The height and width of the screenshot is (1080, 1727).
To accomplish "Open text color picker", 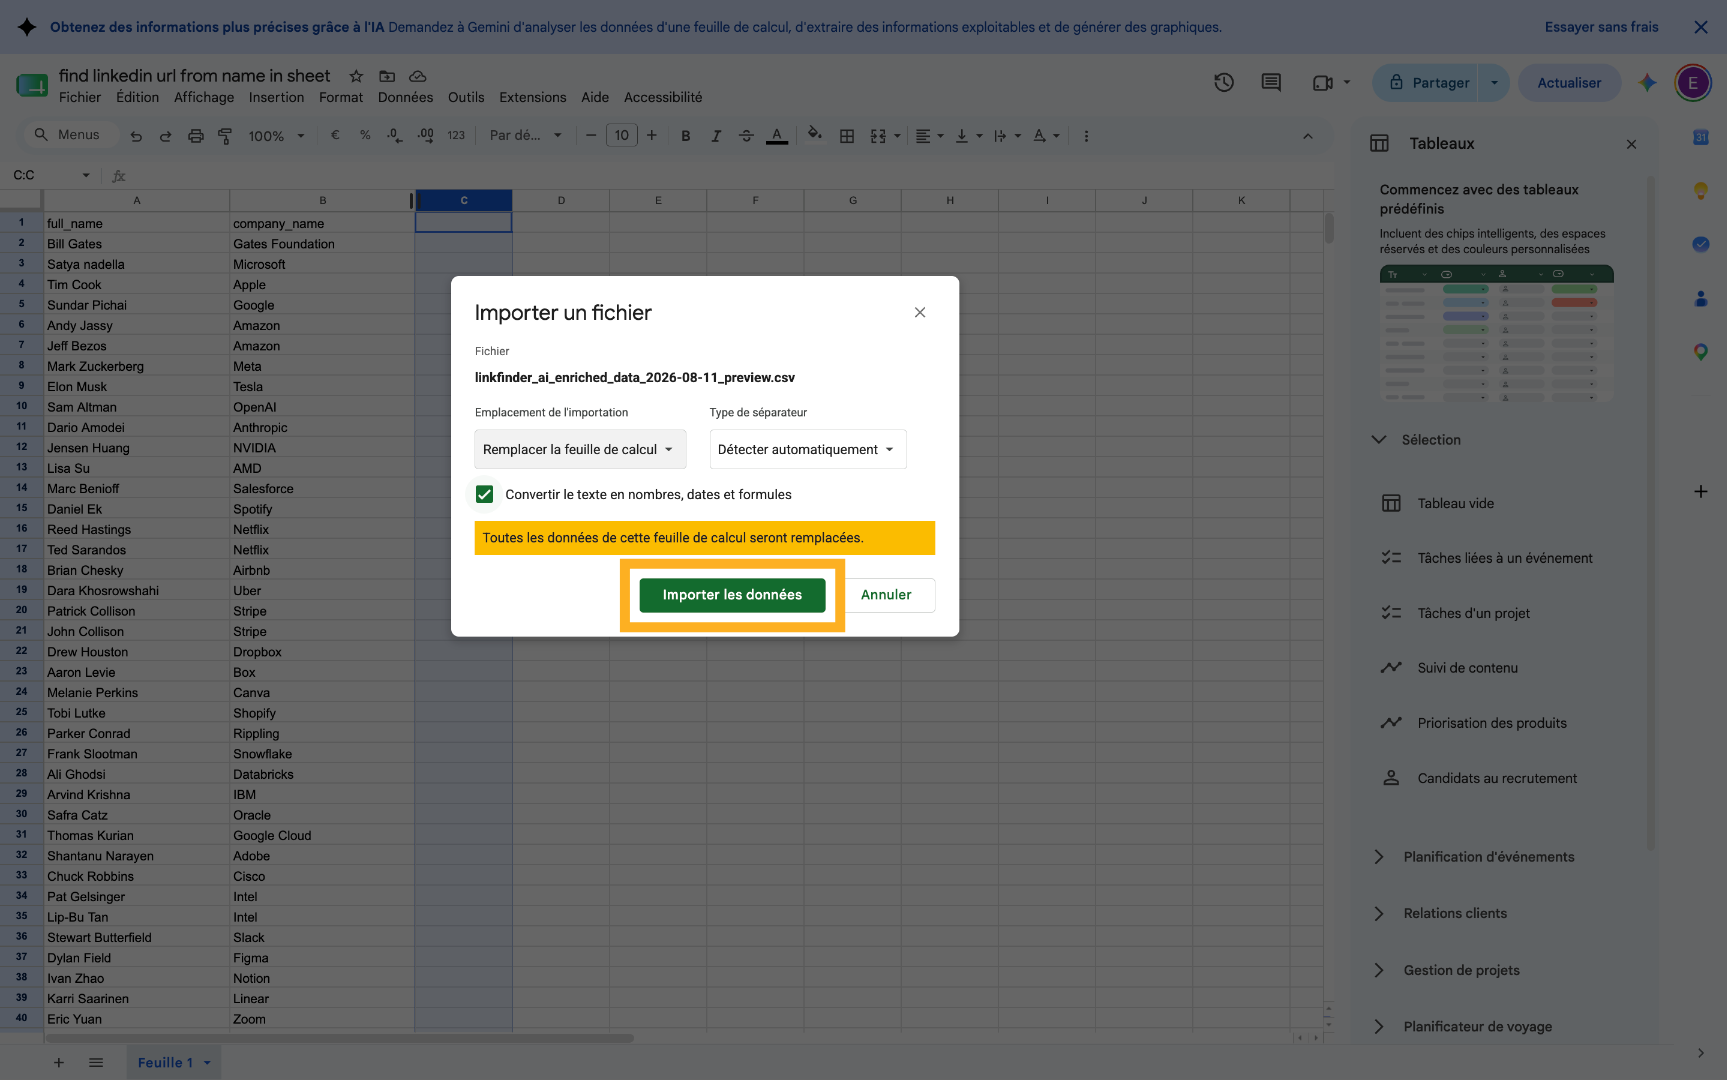I will coord(777,136).
